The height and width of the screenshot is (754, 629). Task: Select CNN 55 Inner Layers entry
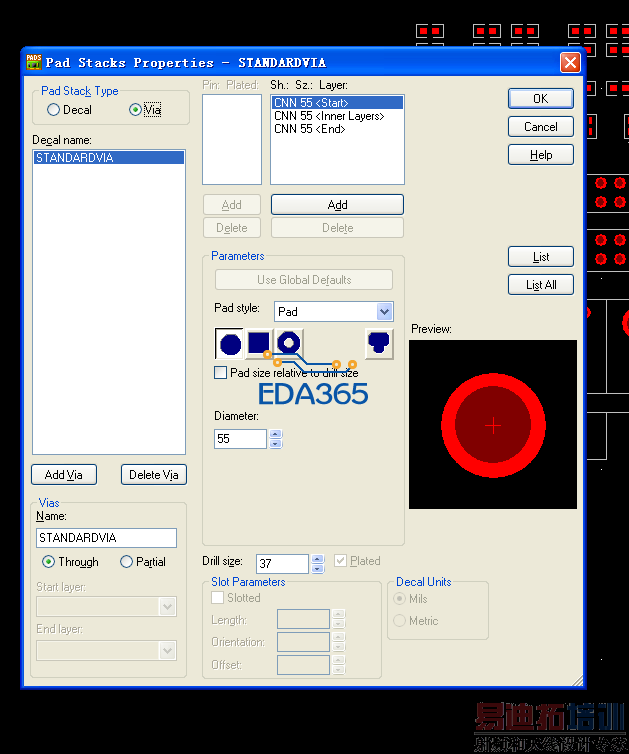tap(329, 116)
